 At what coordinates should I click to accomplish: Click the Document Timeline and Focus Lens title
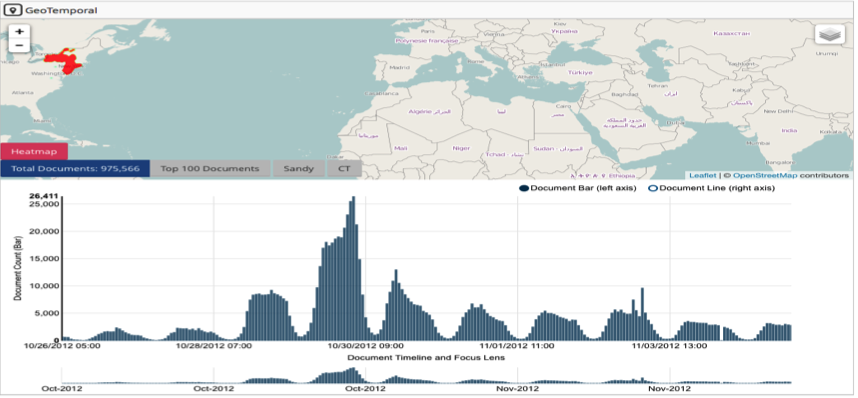426,357
